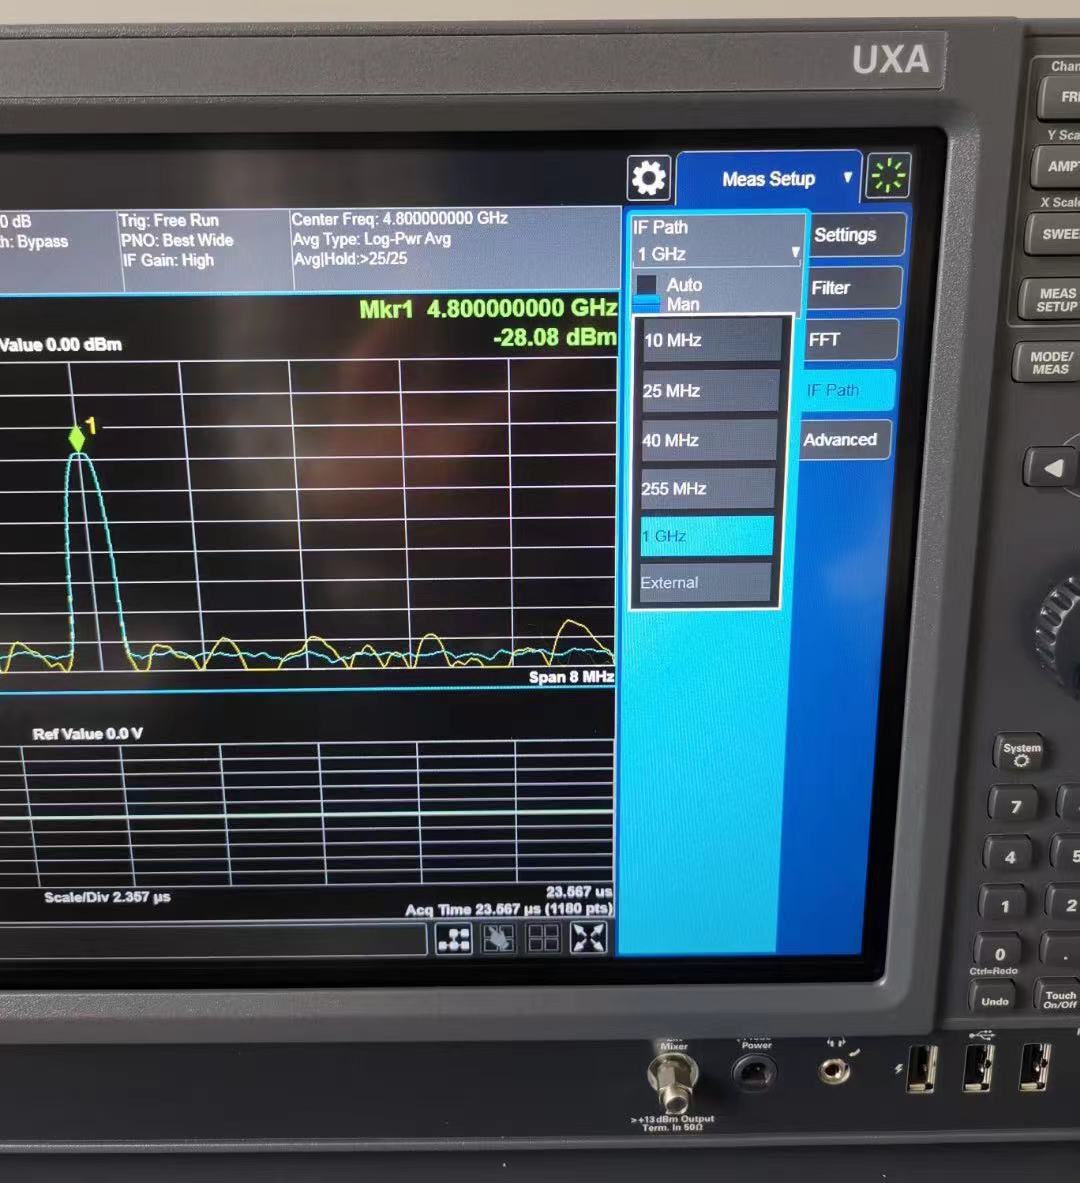Click the Avg|Hold >25/25 counter
Image resolution: width=1080 pixels, height=1183 pixels.
point(350,258)
